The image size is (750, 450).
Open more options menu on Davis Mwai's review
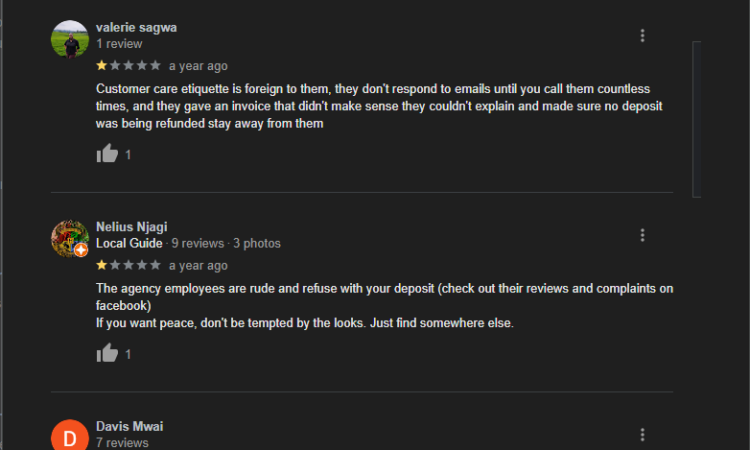[x=642, y=434]
